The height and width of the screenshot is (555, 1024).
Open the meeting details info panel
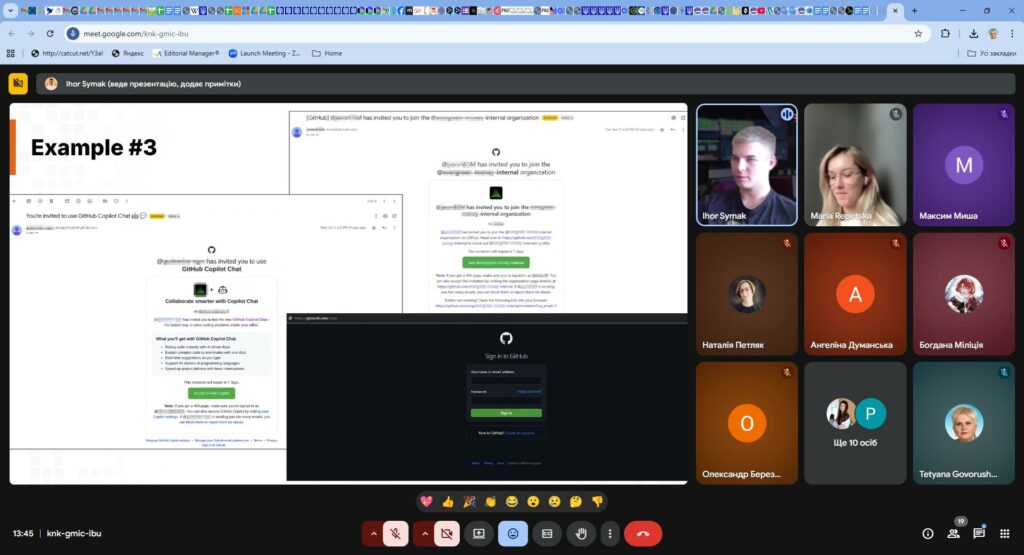[927, 534]
